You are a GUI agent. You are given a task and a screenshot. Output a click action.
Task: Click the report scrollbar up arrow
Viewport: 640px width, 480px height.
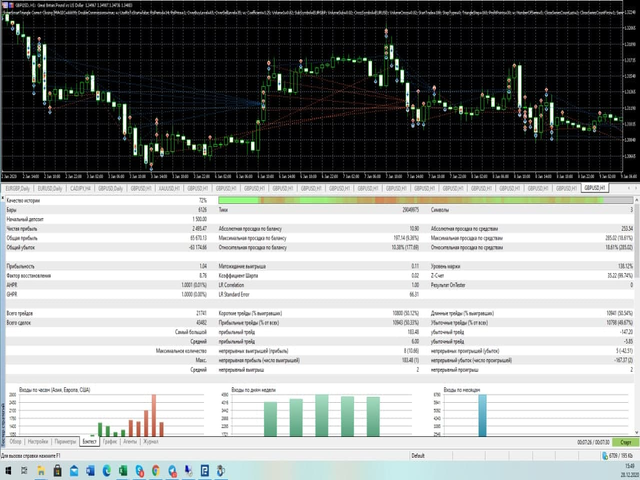pos(636,200)
